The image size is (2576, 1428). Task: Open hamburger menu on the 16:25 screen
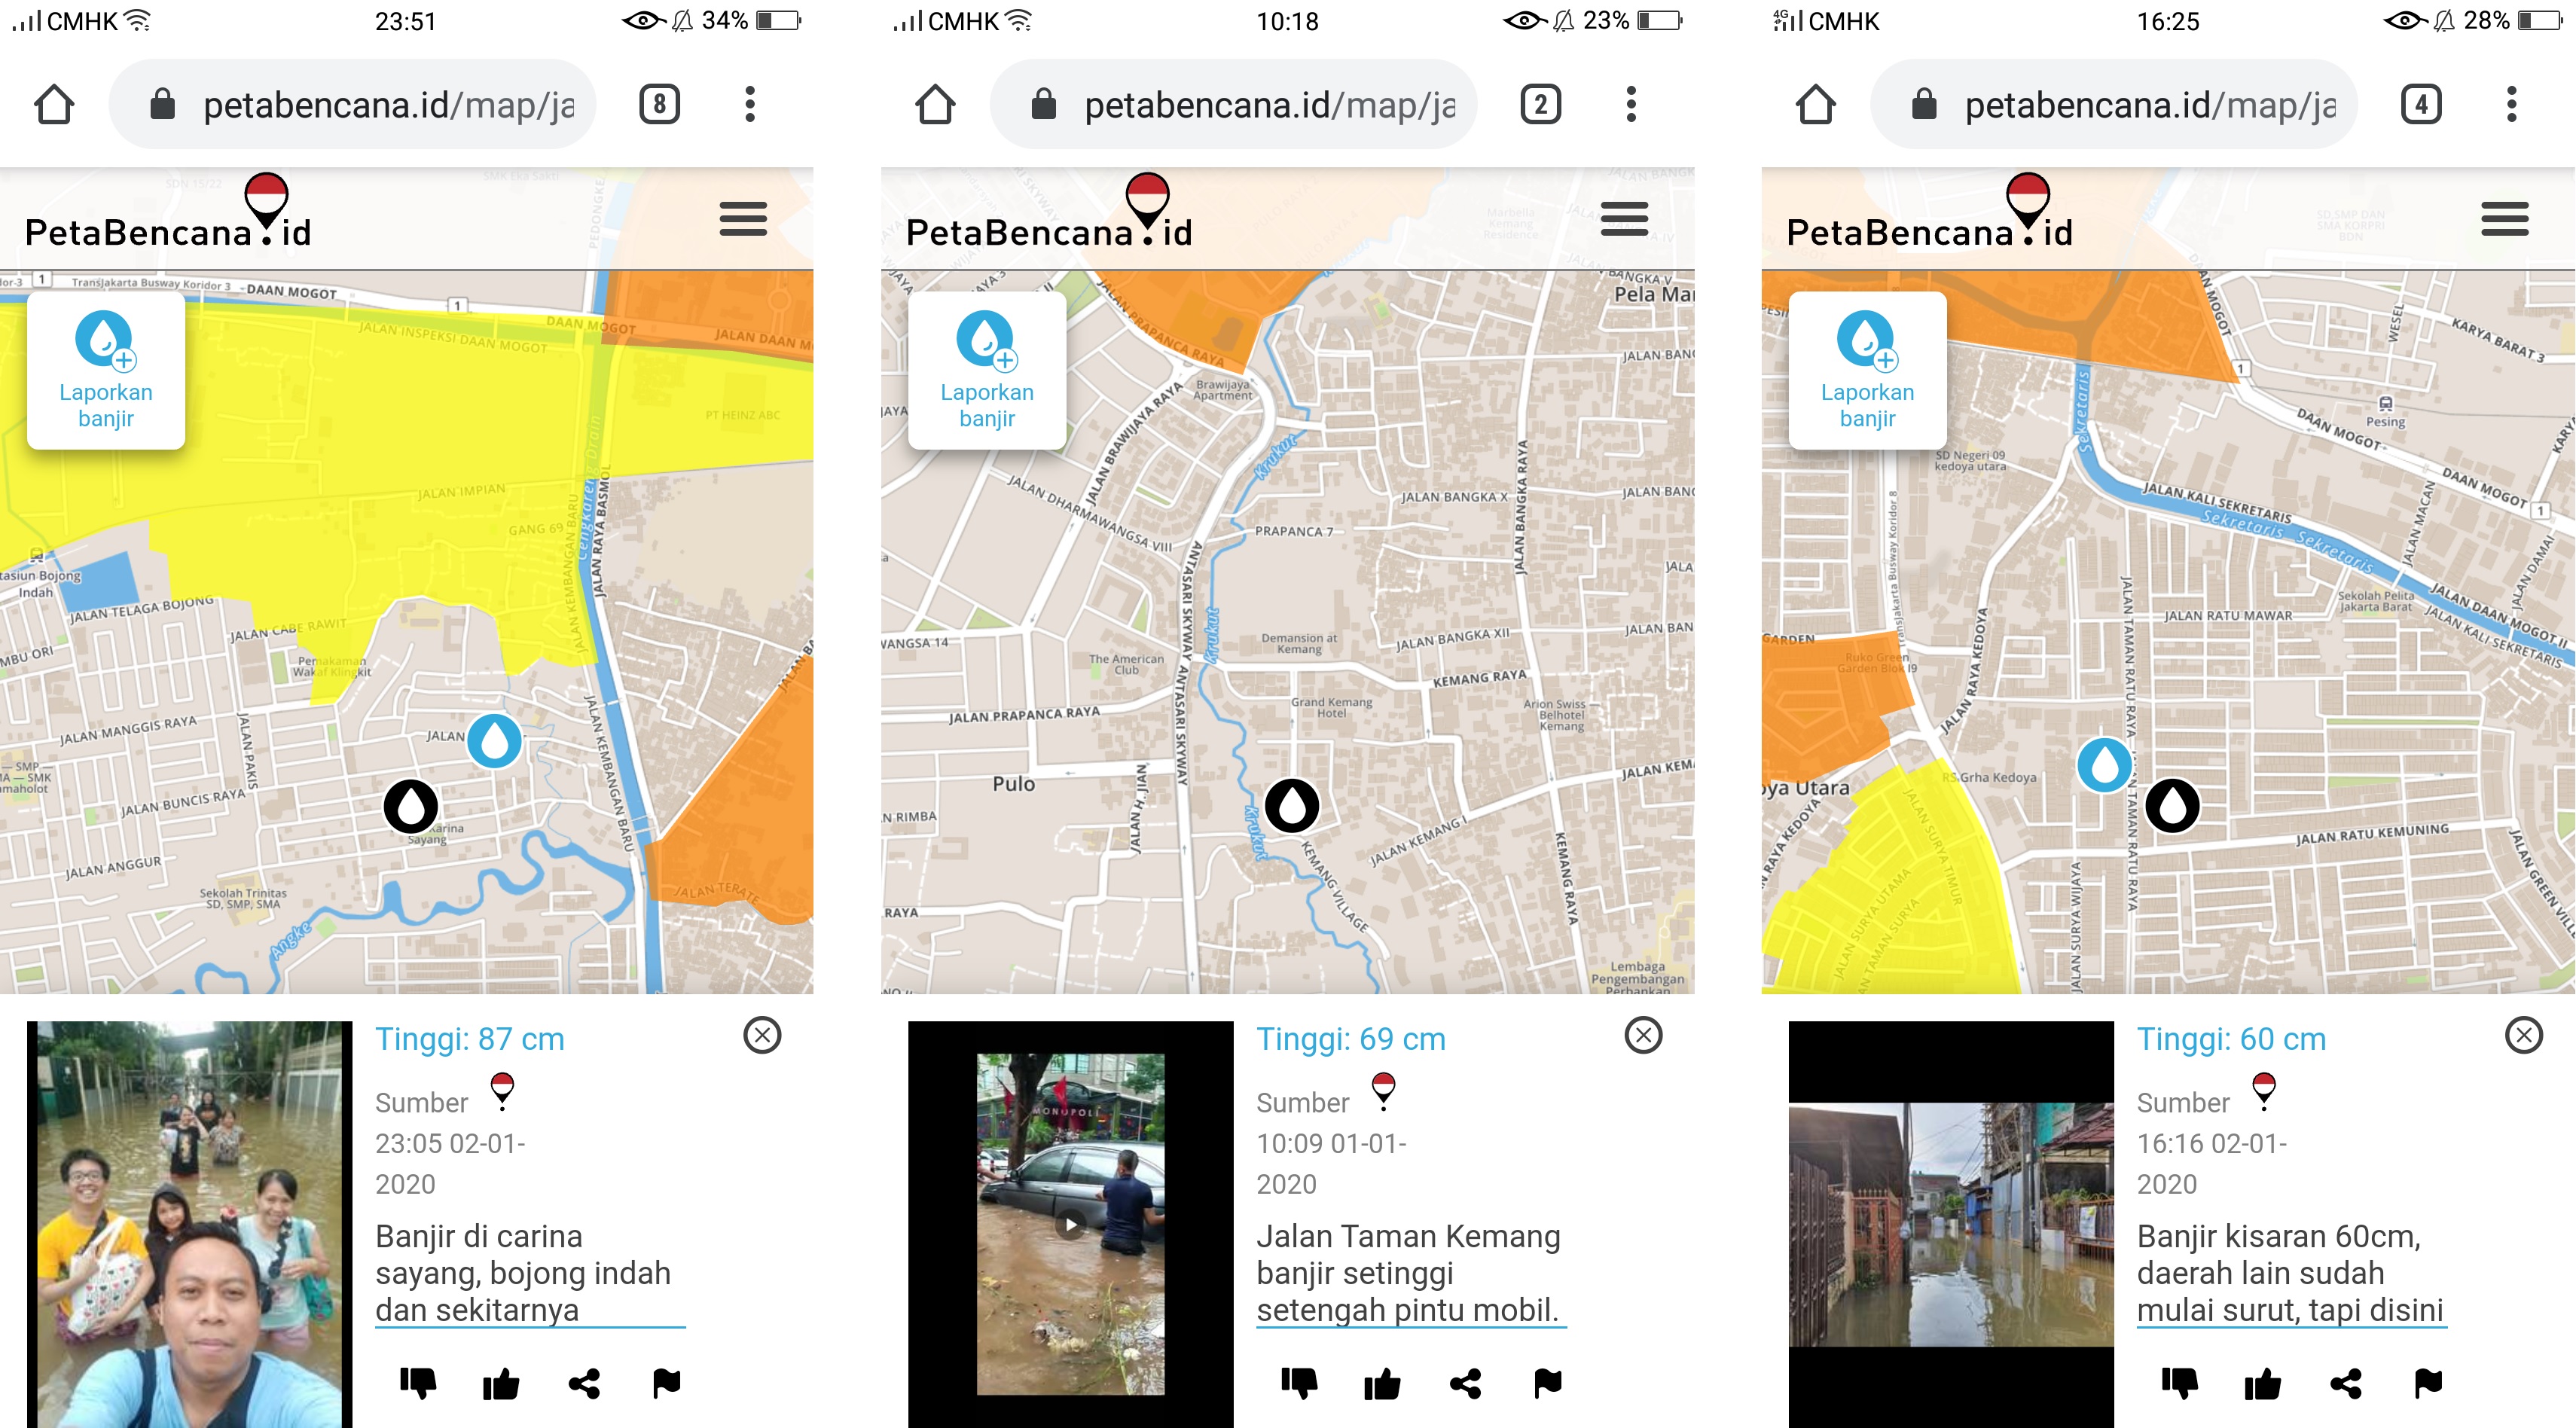click(x=2504, y=219)
